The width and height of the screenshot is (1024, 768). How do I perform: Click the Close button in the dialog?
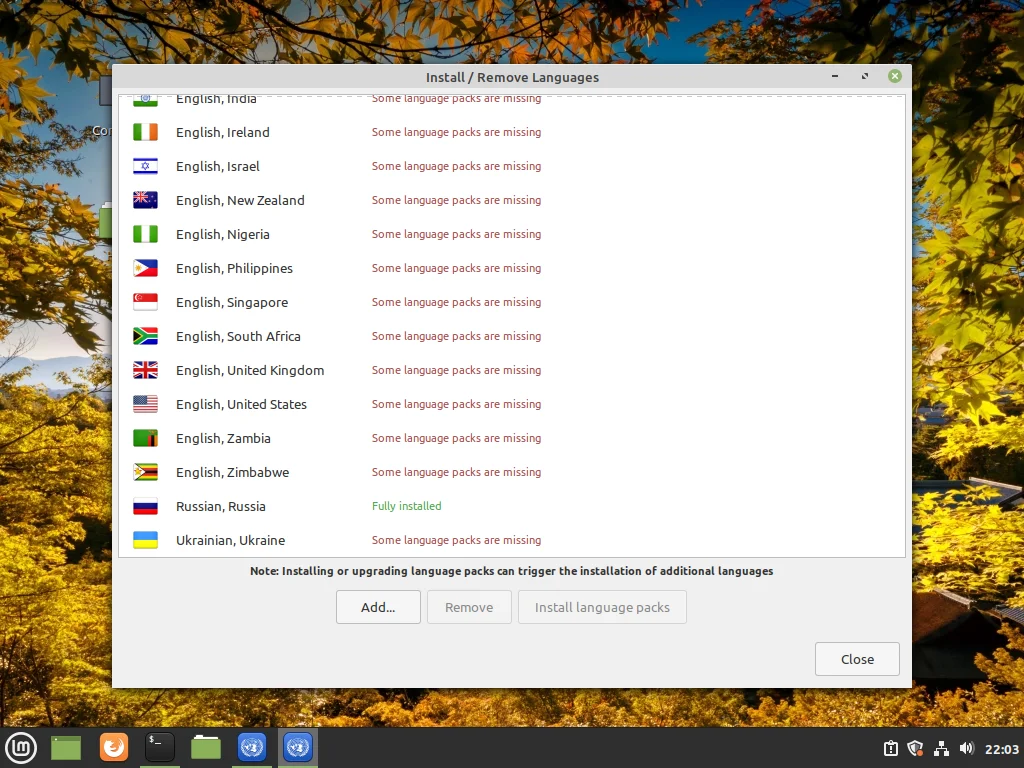point(857,659)
